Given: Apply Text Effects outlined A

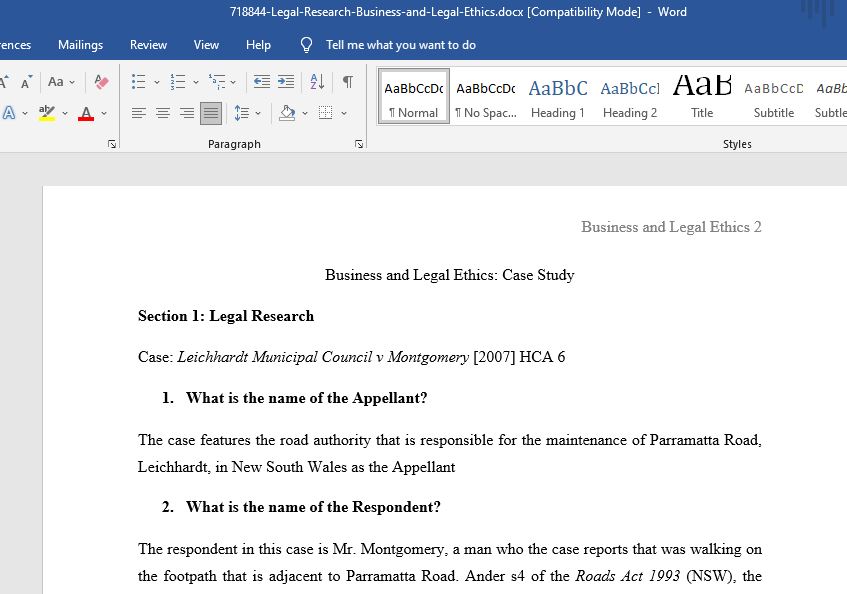Looking at the screenshot, I should click(x=9, y=113).
